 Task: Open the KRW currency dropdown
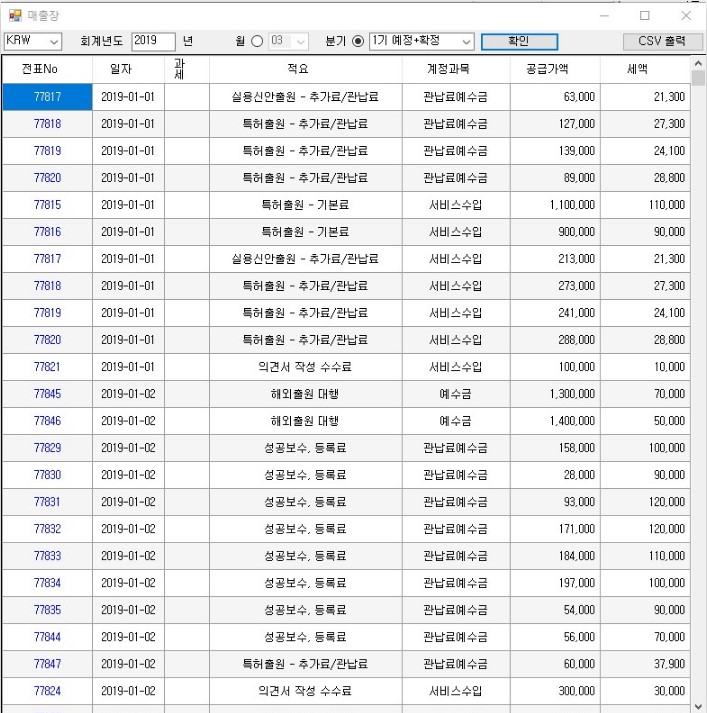[x=33, y=41]
